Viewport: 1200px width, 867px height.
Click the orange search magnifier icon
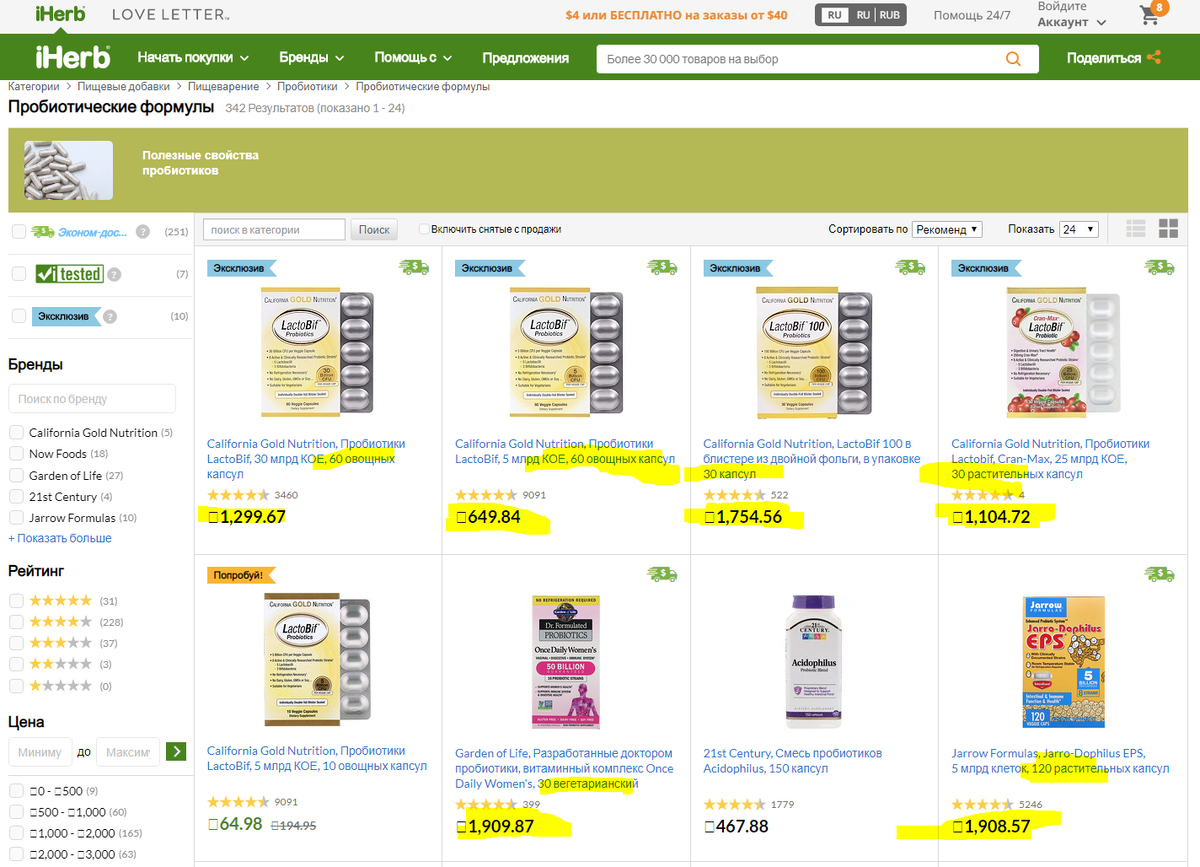point(1015,59)
